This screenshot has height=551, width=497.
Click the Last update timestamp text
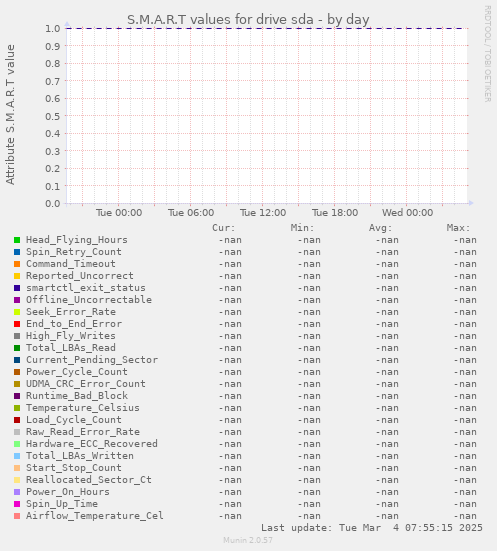coord(372,528)
